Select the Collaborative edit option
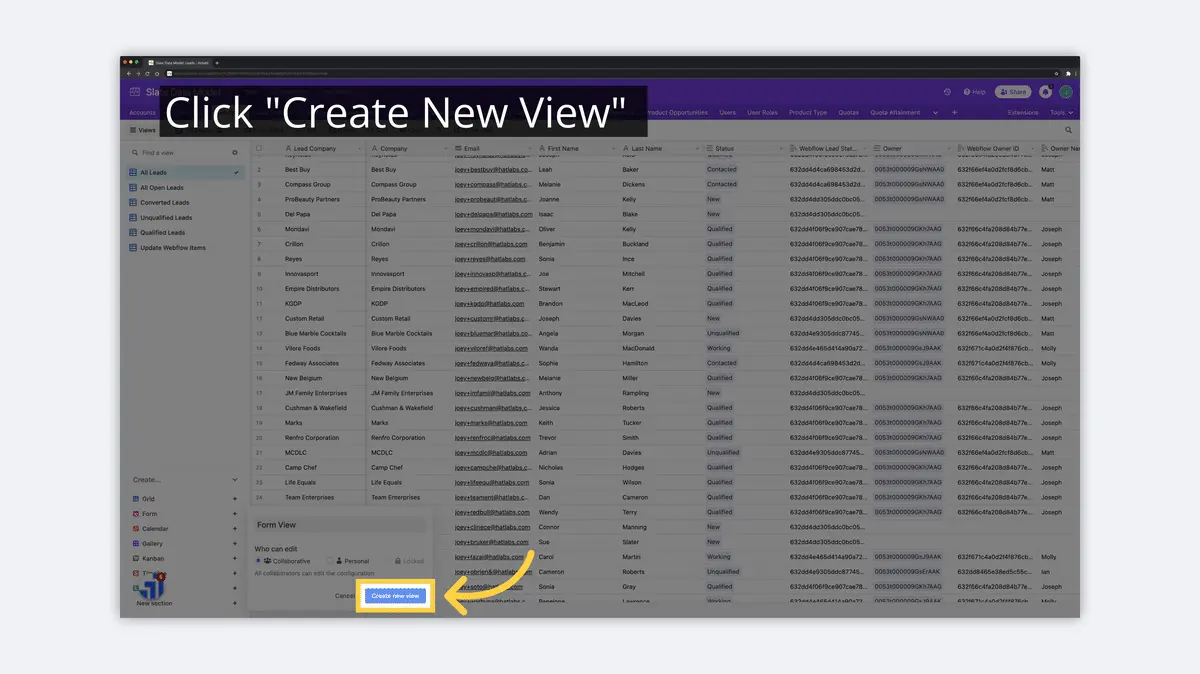This screenshot has height=674, width=1200. [284, 561]
